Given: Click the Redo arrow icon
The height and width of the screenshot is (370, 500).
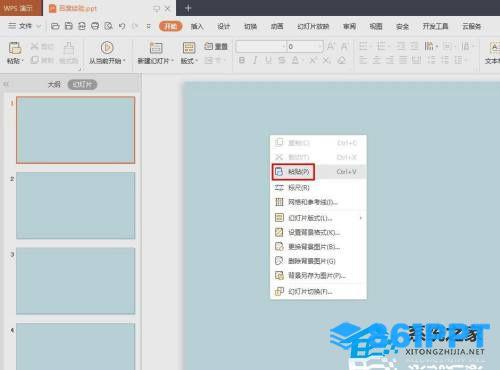Looking at the screenshot, I should click(x=135, y=26).
